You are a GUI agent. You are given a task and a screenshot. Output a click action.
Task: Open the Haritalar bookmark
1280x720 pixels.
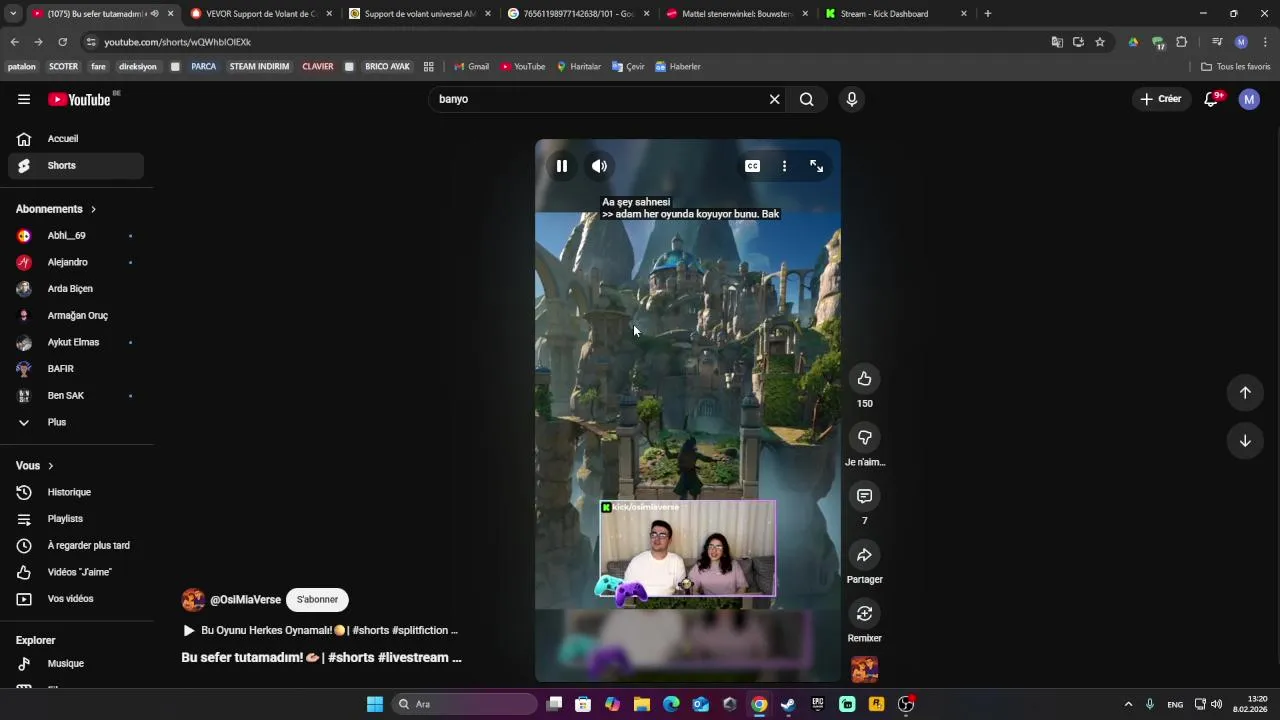[579, 67]
